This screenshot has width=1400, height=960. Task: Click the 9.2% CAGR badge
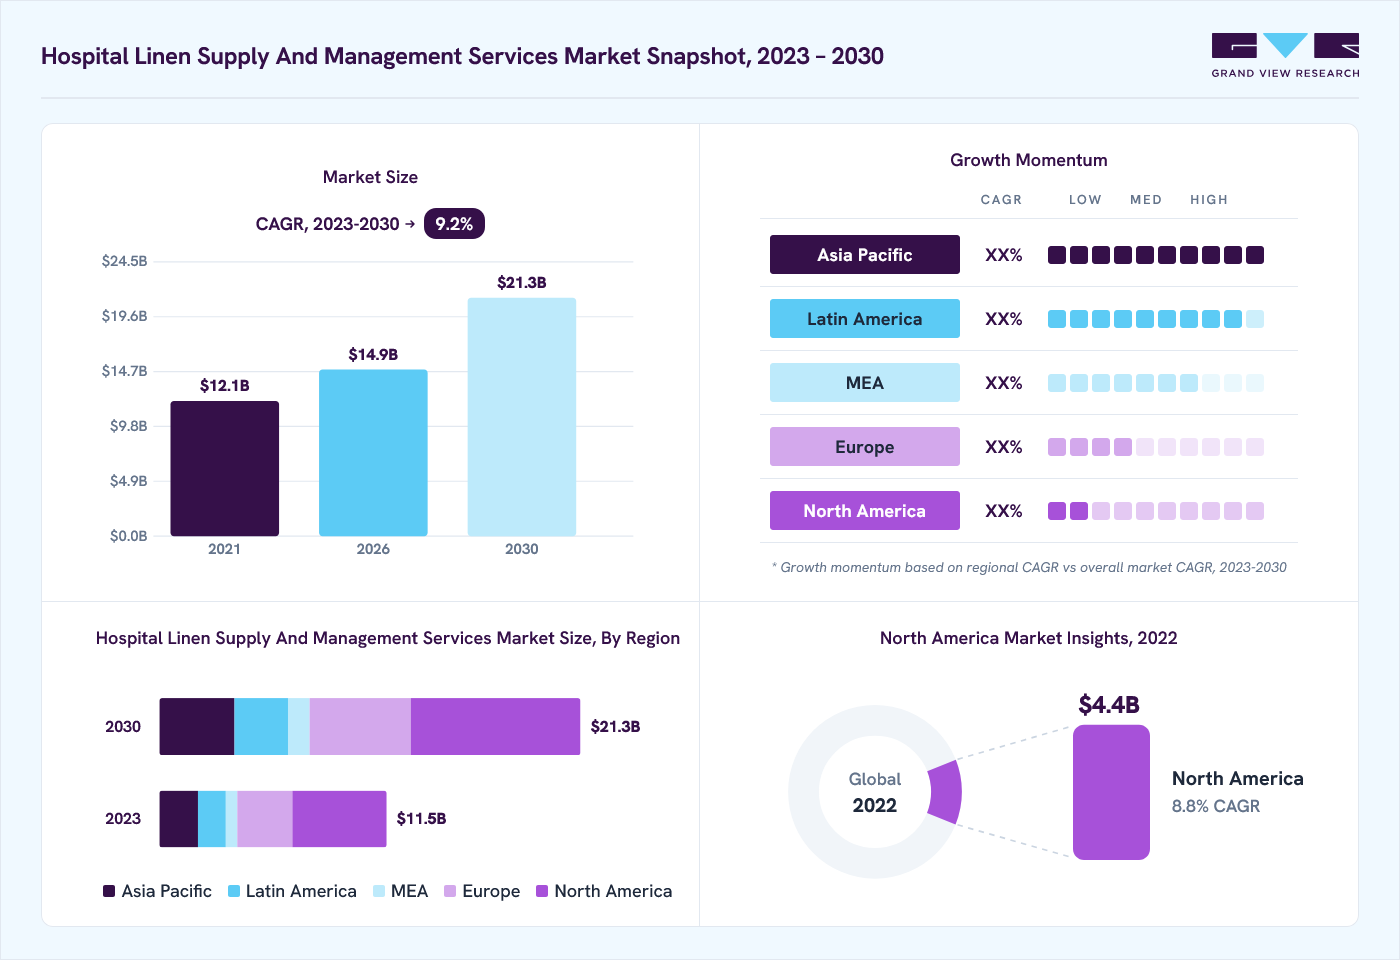pyautogui.click(x=454, y=224)
